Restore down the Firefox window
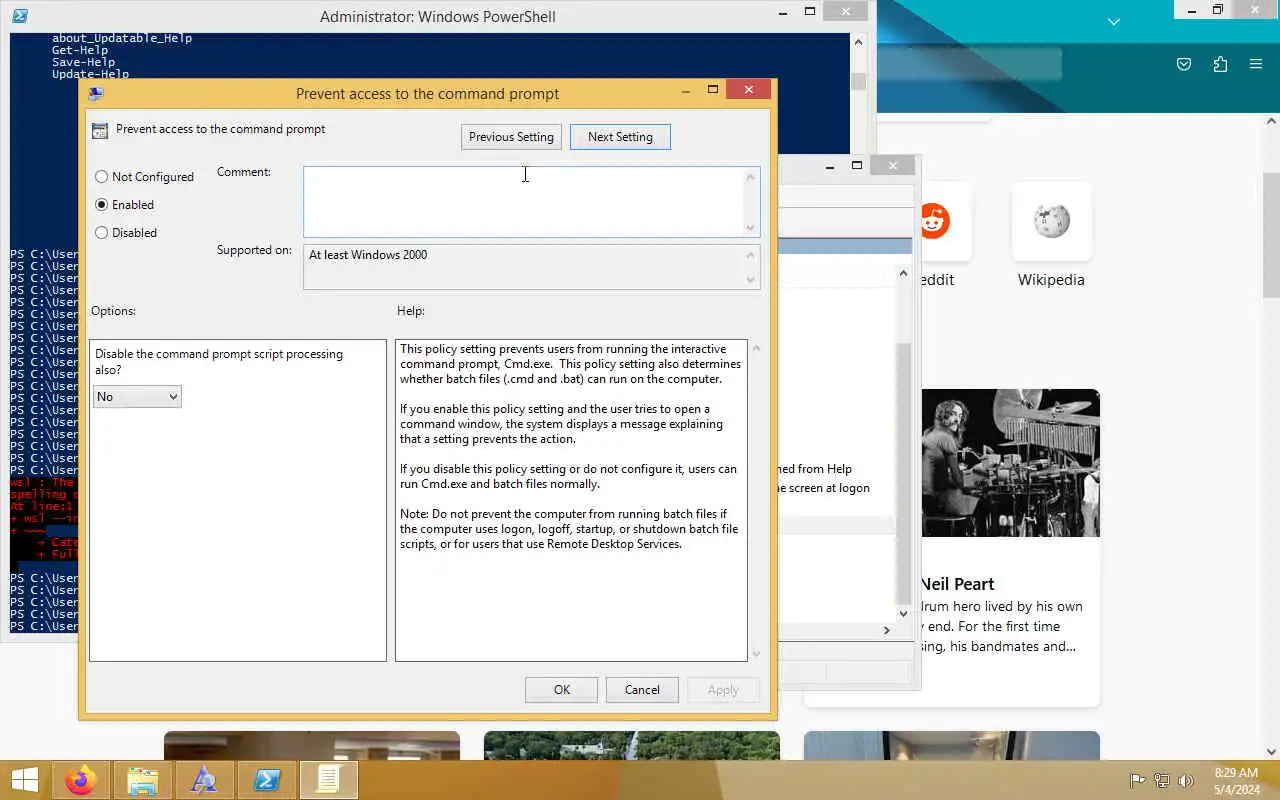The width and height of the screenshot is (1280, 800). (1218, 10)
